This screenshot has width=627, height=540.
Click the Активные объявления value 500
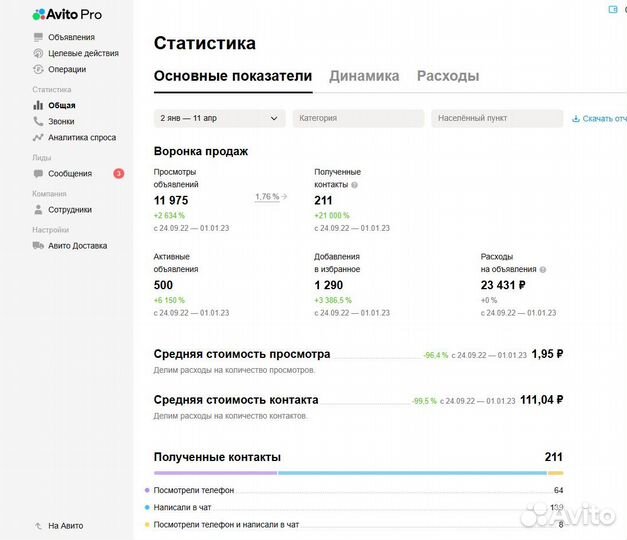163,285
